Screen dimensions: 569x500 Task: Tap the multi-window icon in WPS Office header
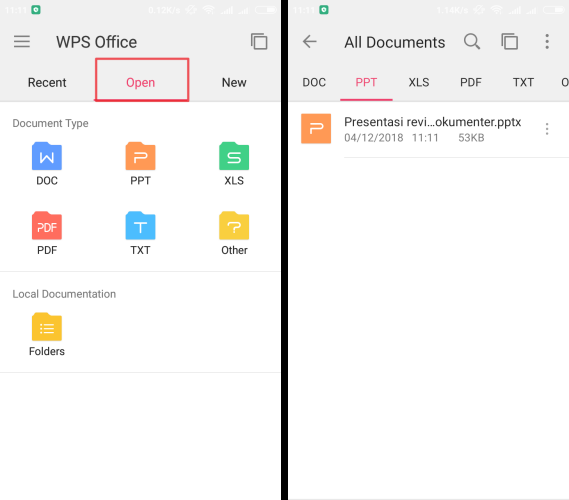259,41
